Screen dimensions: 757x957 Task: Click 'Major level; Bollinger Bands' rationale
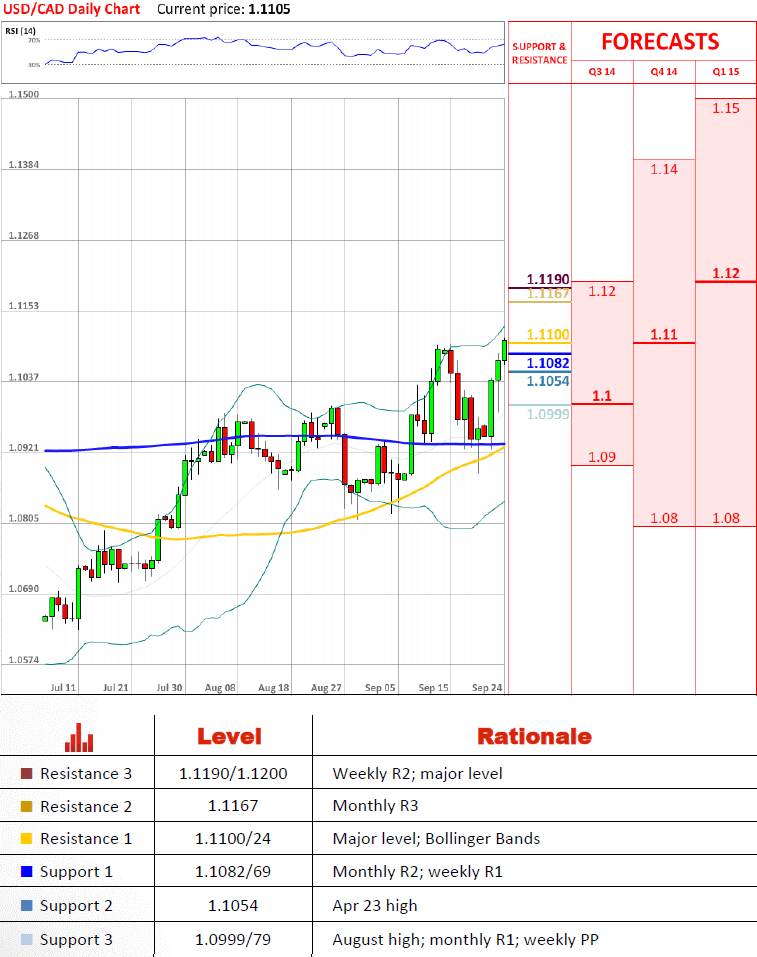tap(436, 839)
